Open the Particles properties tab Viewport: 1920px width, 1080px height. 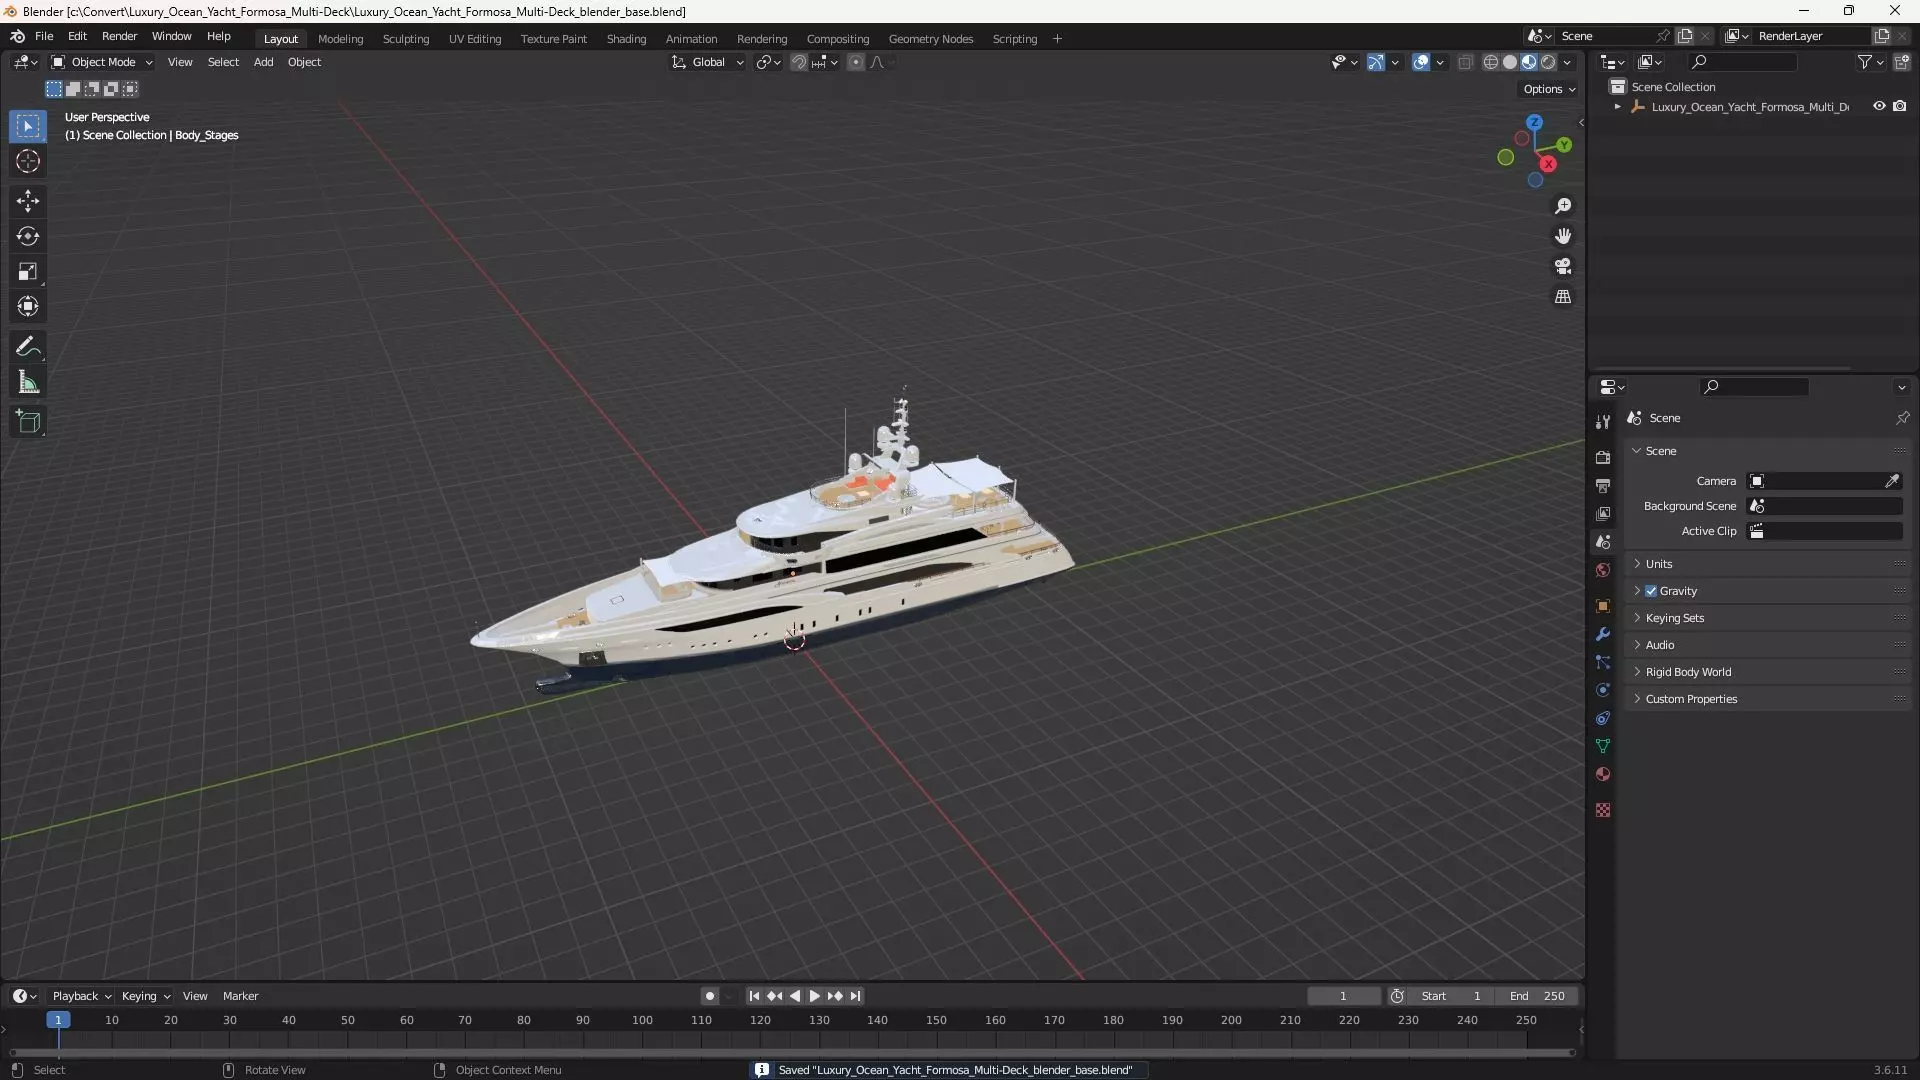click(x=1603, y=662)
